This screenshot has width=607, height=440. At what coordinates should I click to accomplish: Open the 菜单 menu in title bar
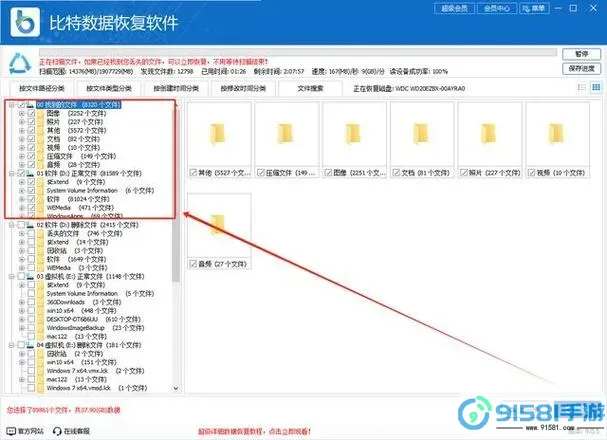[534, 8]
